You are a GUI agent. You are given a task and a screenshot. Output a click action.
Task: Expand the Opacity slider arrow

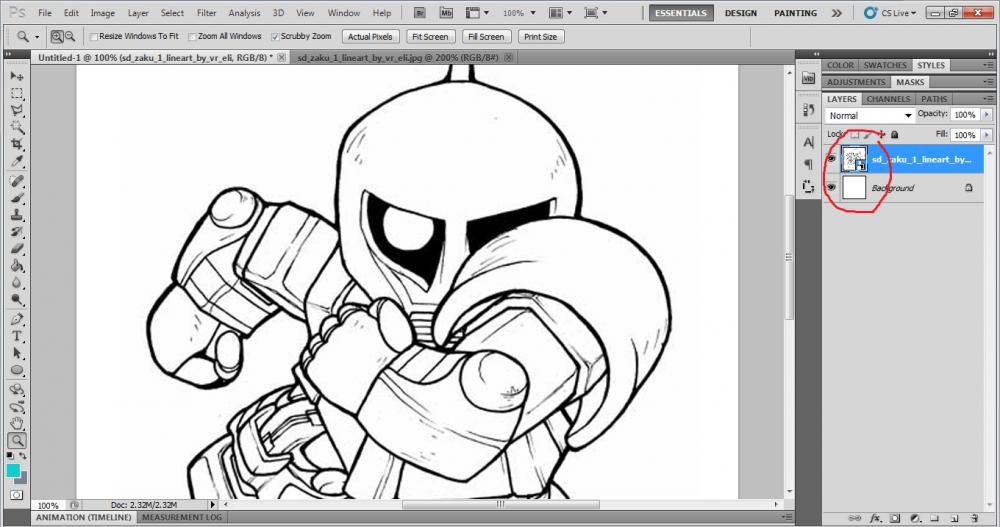(x=984, y=115)
